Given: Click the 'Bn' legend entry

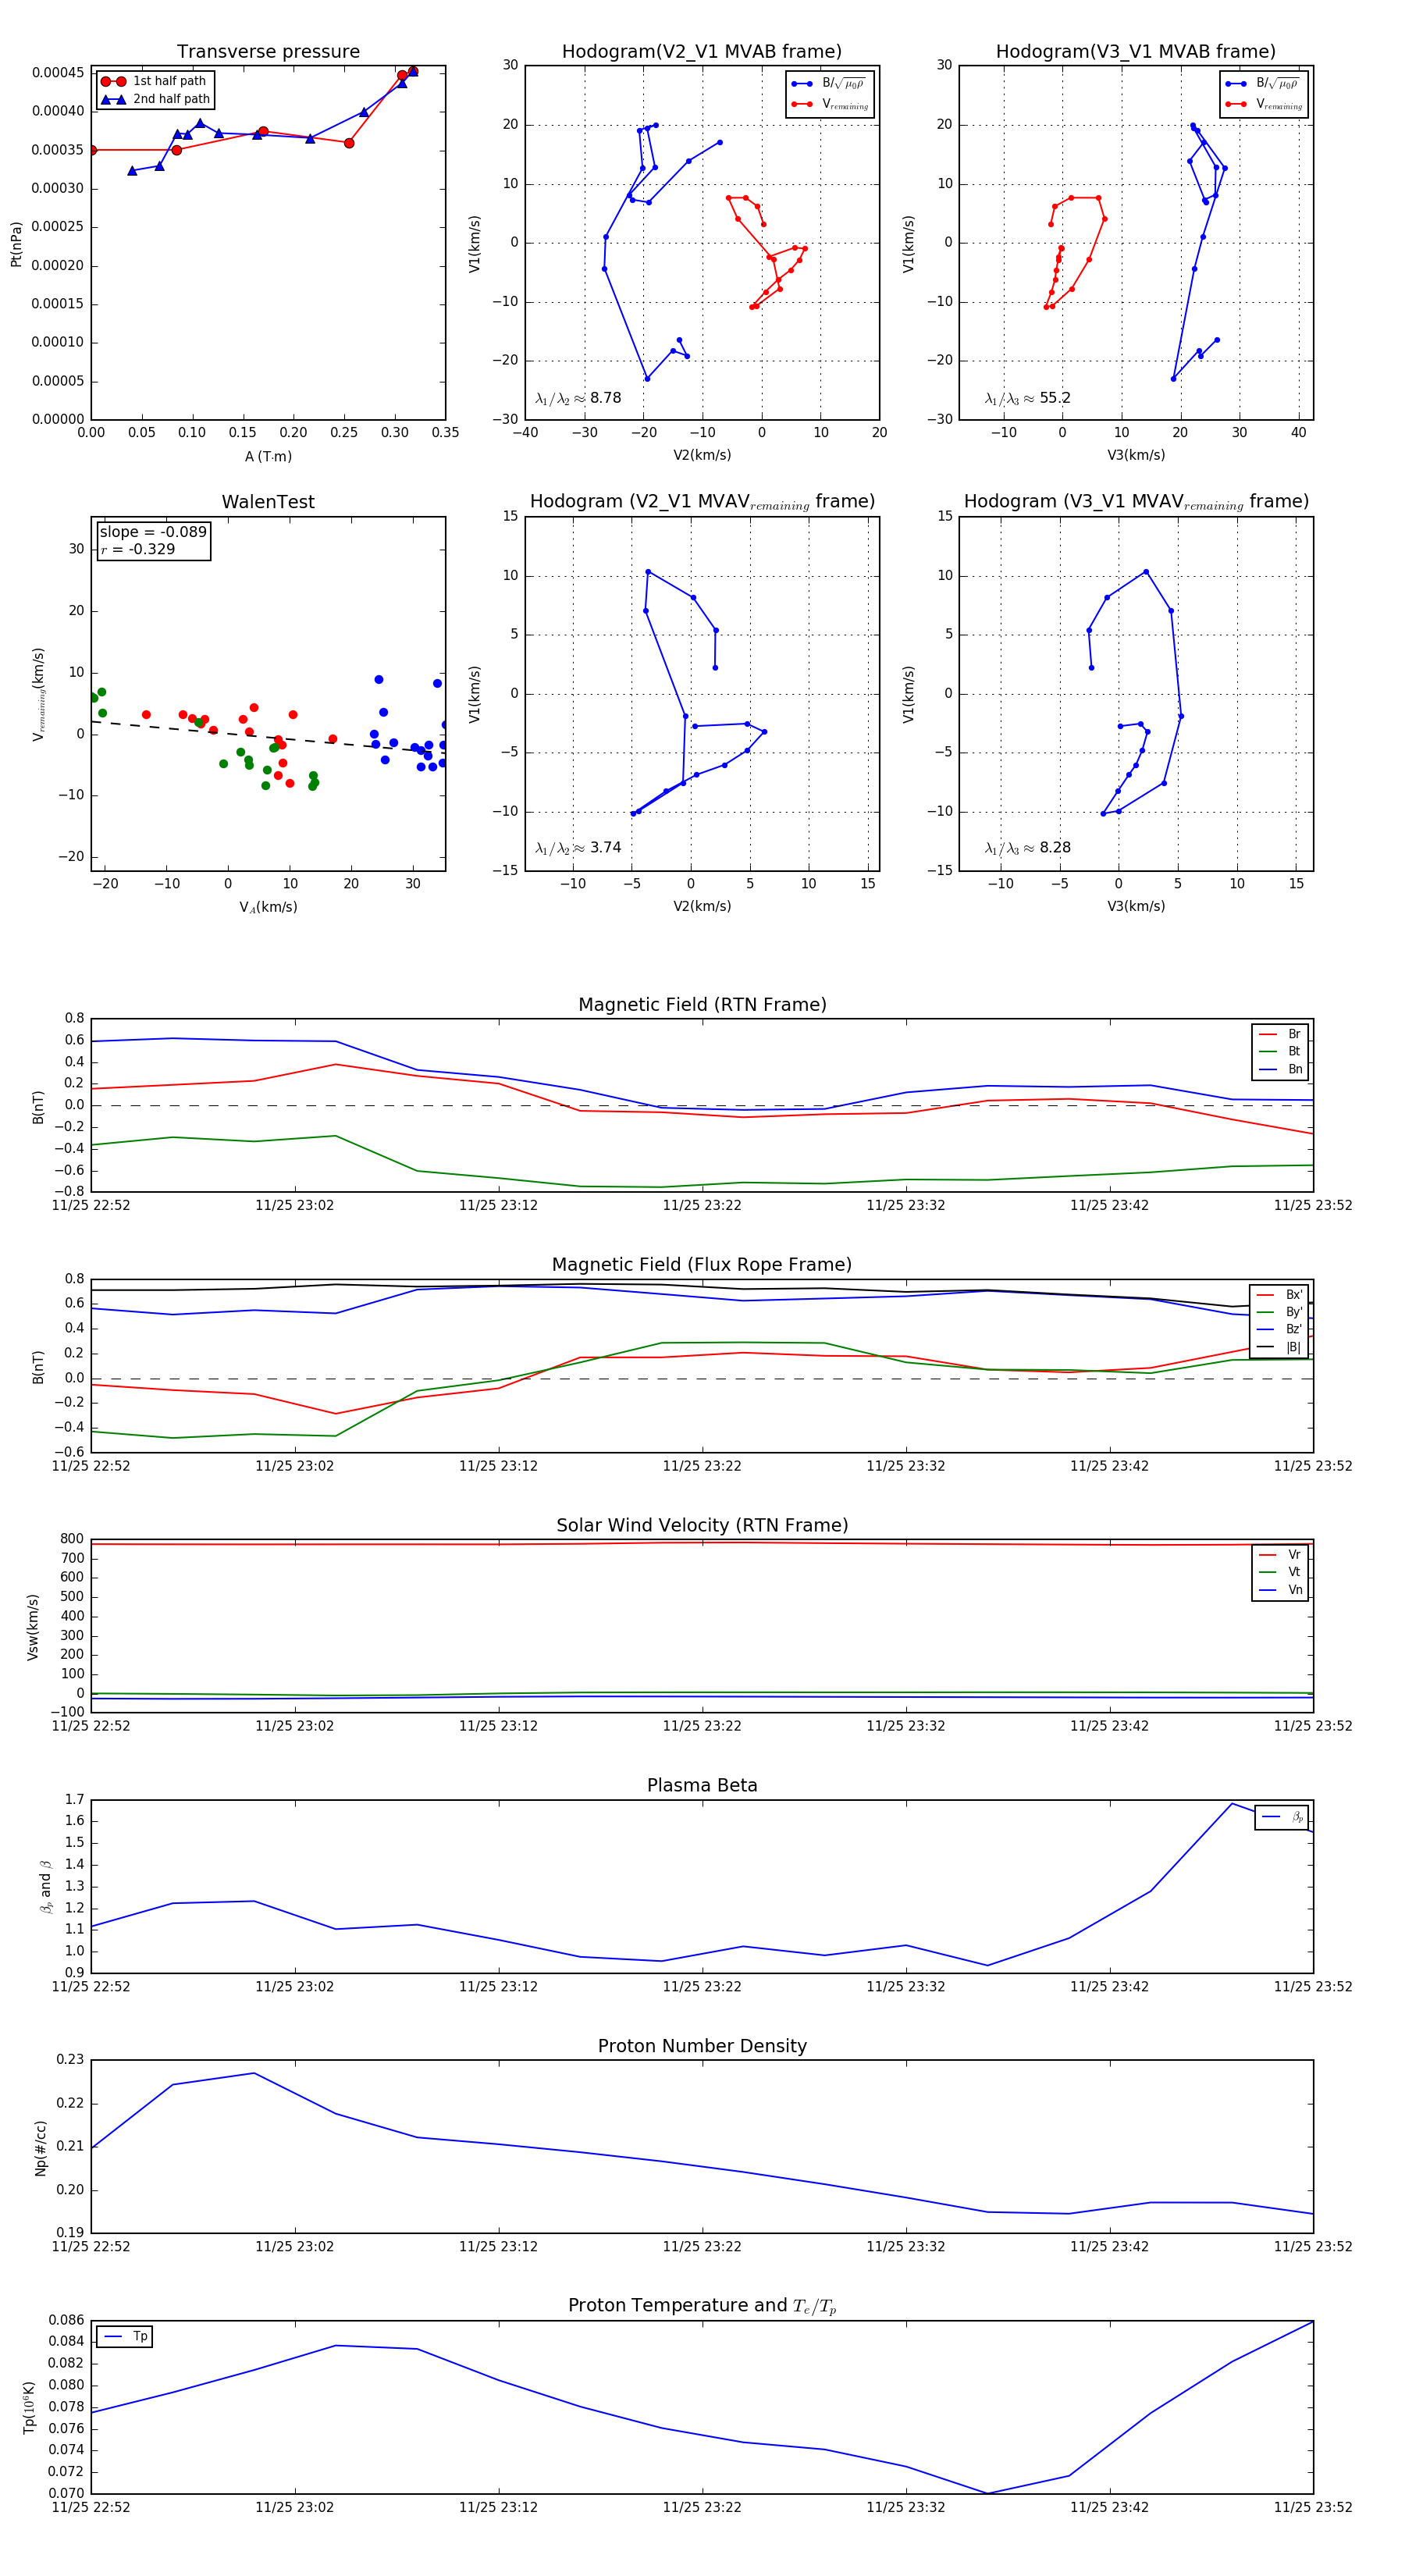Looking at the screenshot, I should click(x=1281, y=1069).
